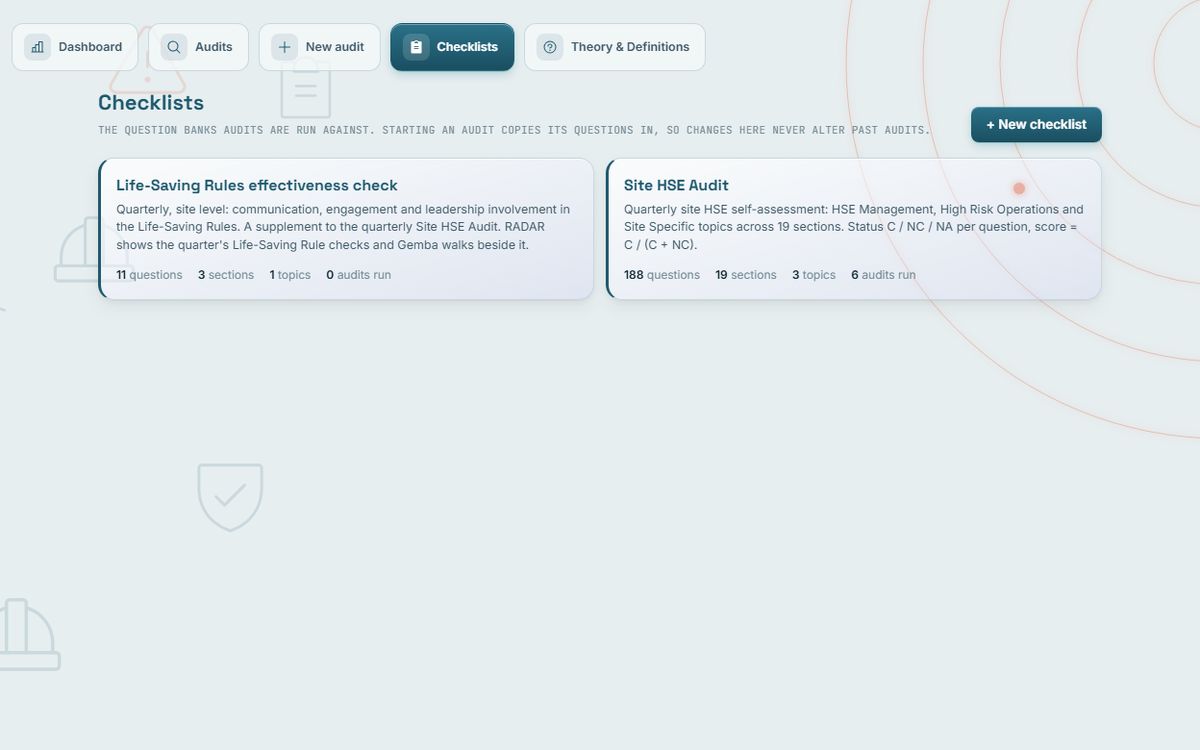Click the New audit plus icon
Viewport: 1200px width, 750px height.
[x=284, y=47]
